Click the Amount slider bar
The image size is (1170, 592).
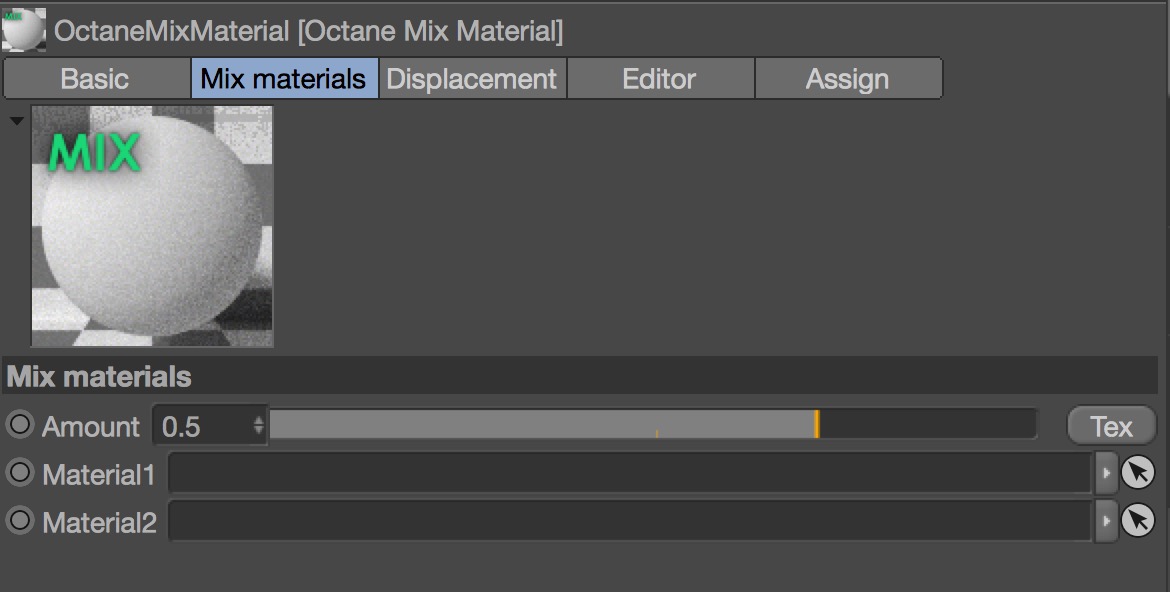click(652, 425)
